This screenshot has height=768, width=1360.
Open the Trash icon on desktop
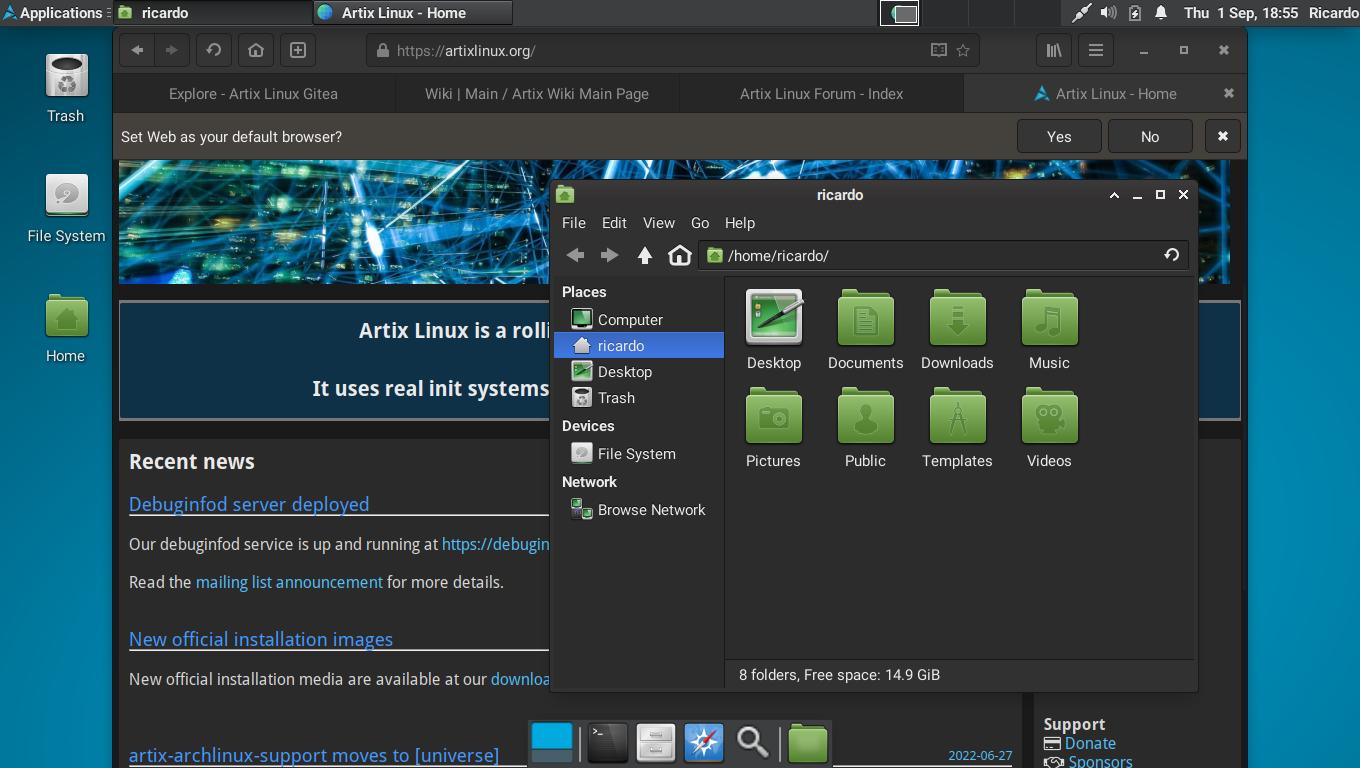66,88
